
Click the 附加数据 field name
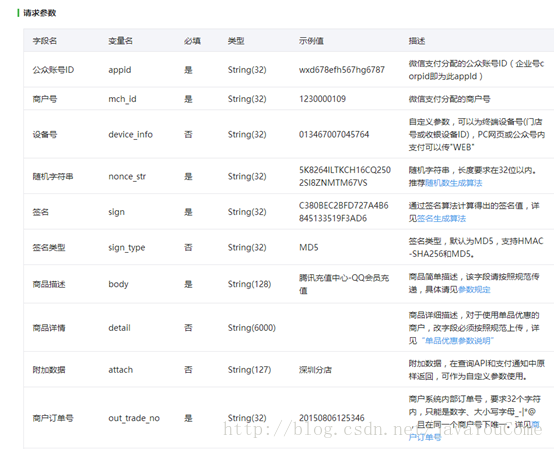pyautogui.click(x=49, y=370)
